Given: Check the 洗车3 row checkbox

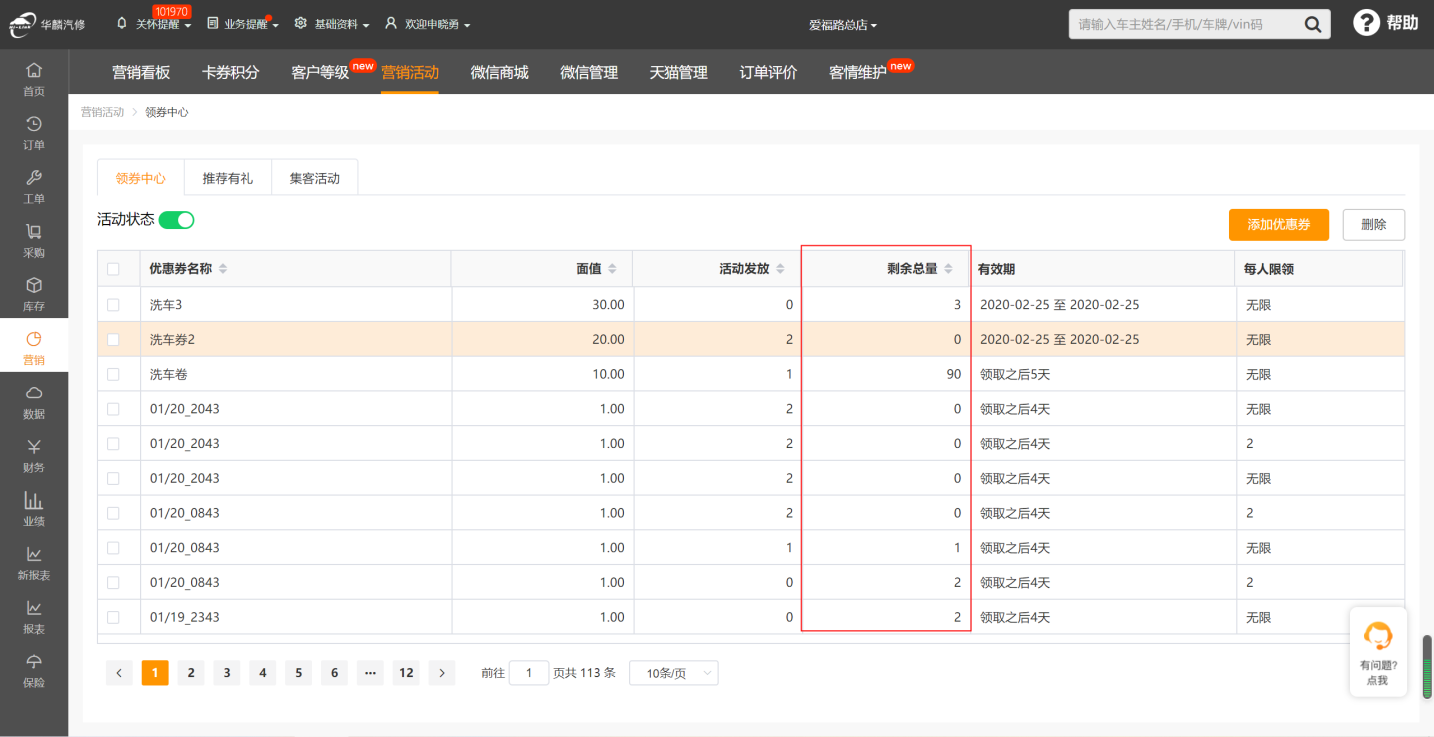Looking at the screenshot, I should click(x=113, y=305).
